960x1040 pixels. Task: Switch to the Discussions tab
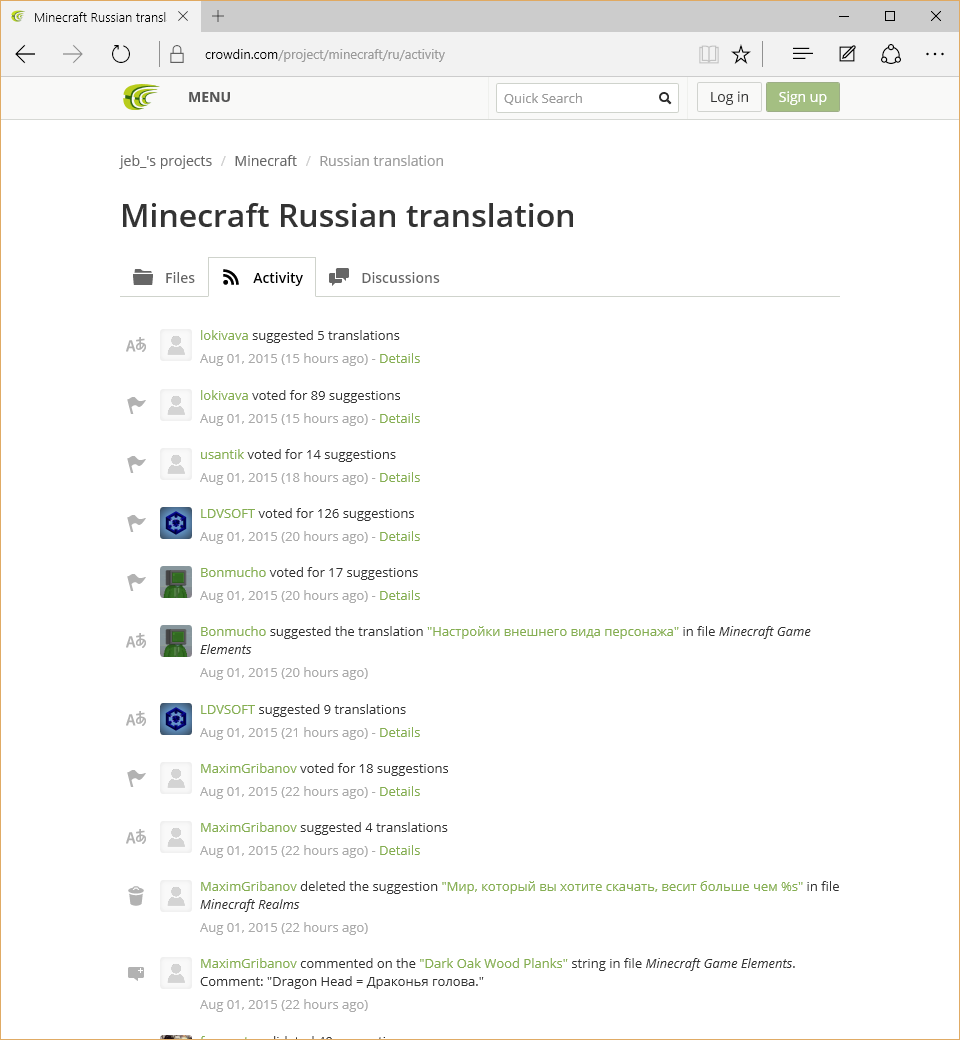click(x=384, y=277)
